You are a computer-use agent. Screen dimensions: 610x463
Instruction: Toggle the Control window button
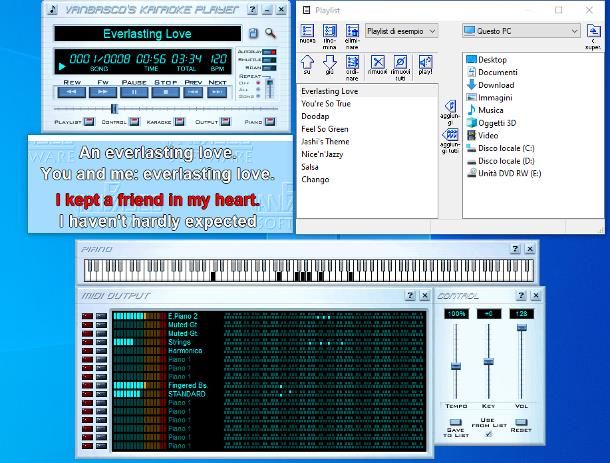134,122
